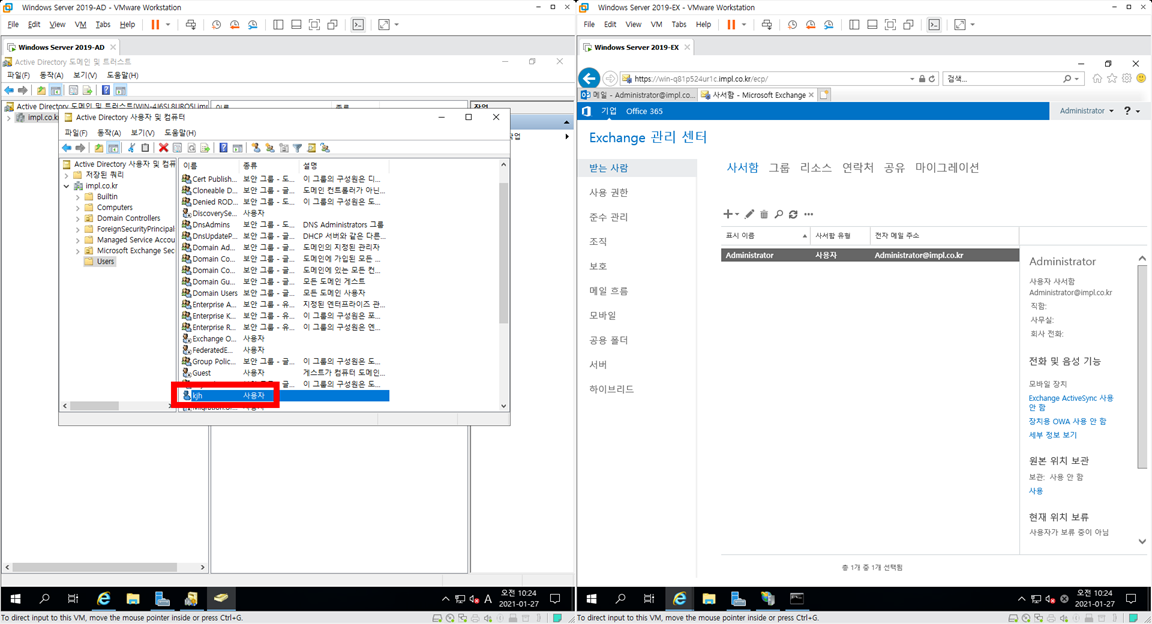1152x624 pixels.
Task: Expand Domain Controllers tree node
Action: pyautogui.click(x=78, y=218)
